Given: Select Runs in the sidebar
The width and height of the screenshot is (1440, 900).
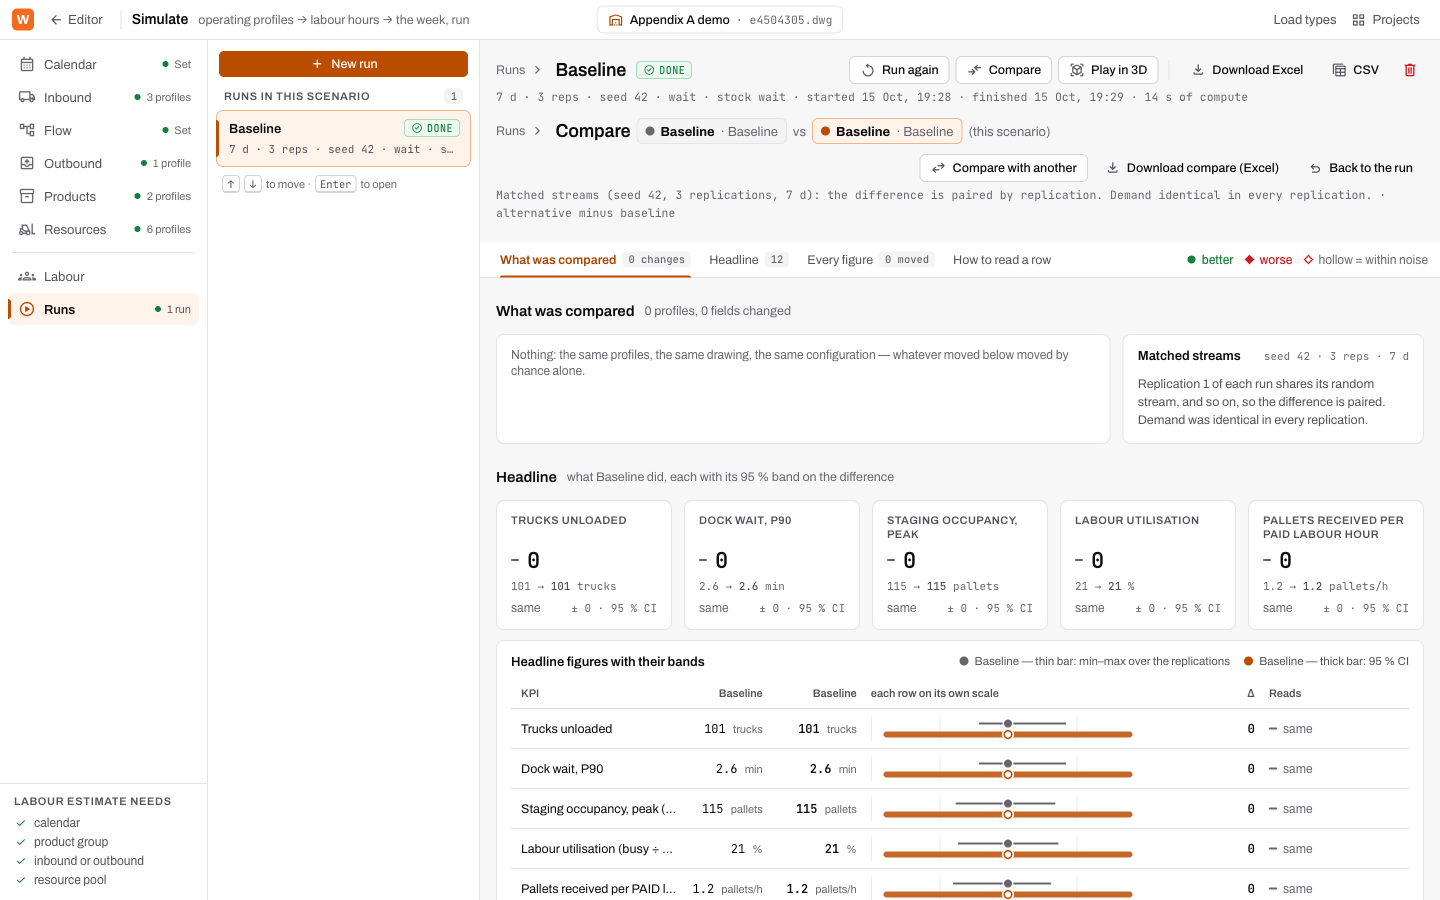Looking at the screenshot, I should 104,309.
